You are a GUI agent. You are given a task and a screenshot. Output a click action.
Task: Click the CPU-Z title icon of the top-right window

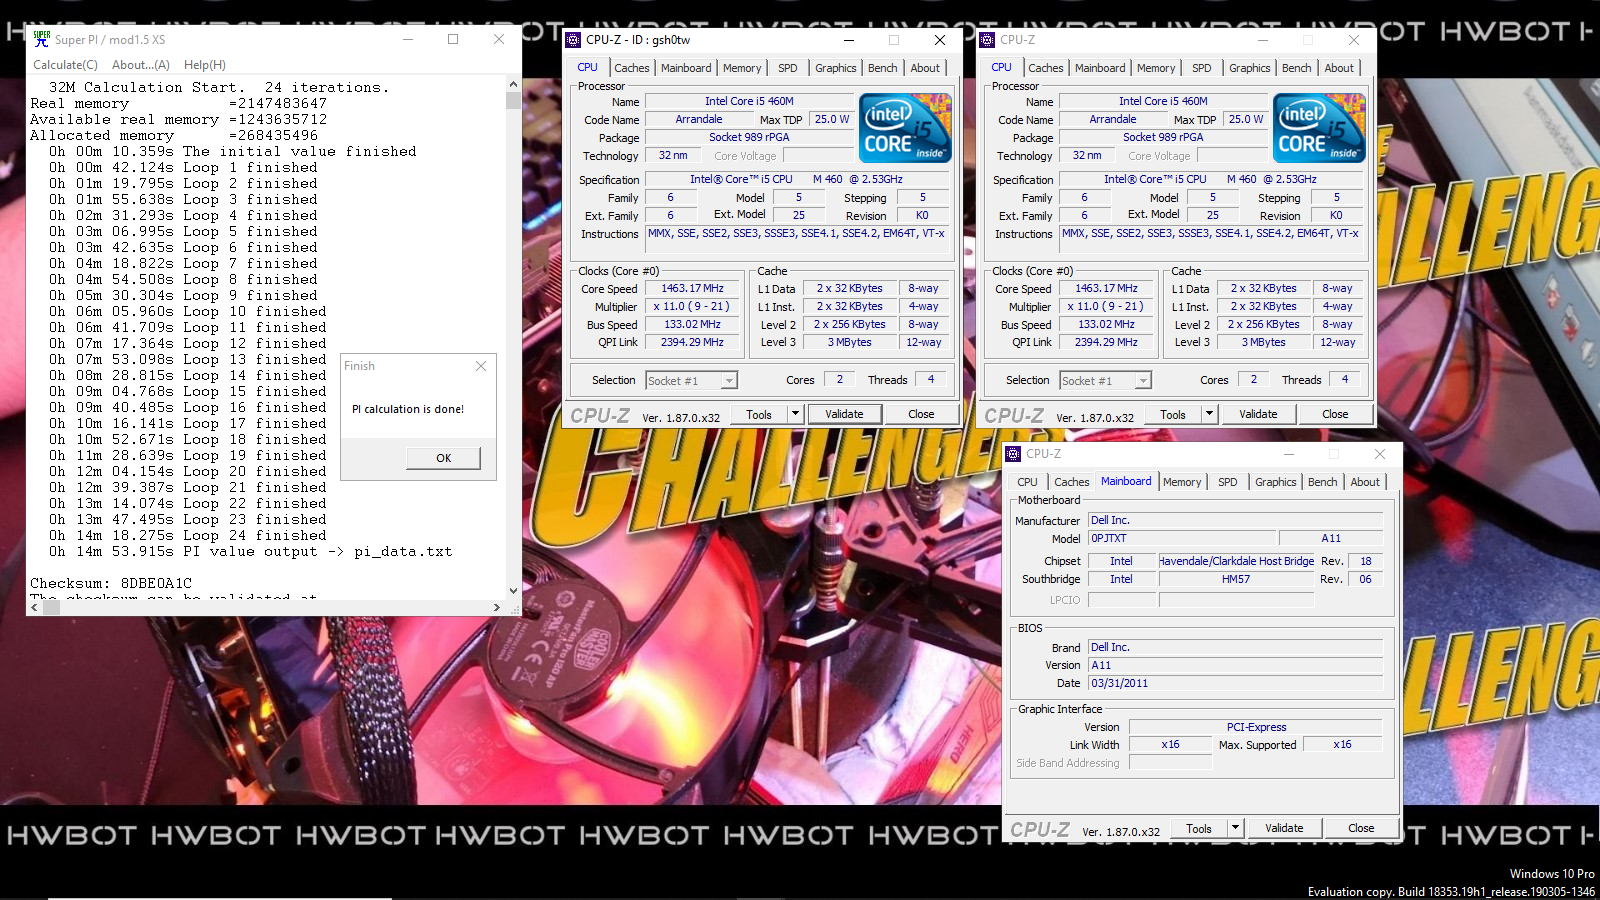point(987,40)
